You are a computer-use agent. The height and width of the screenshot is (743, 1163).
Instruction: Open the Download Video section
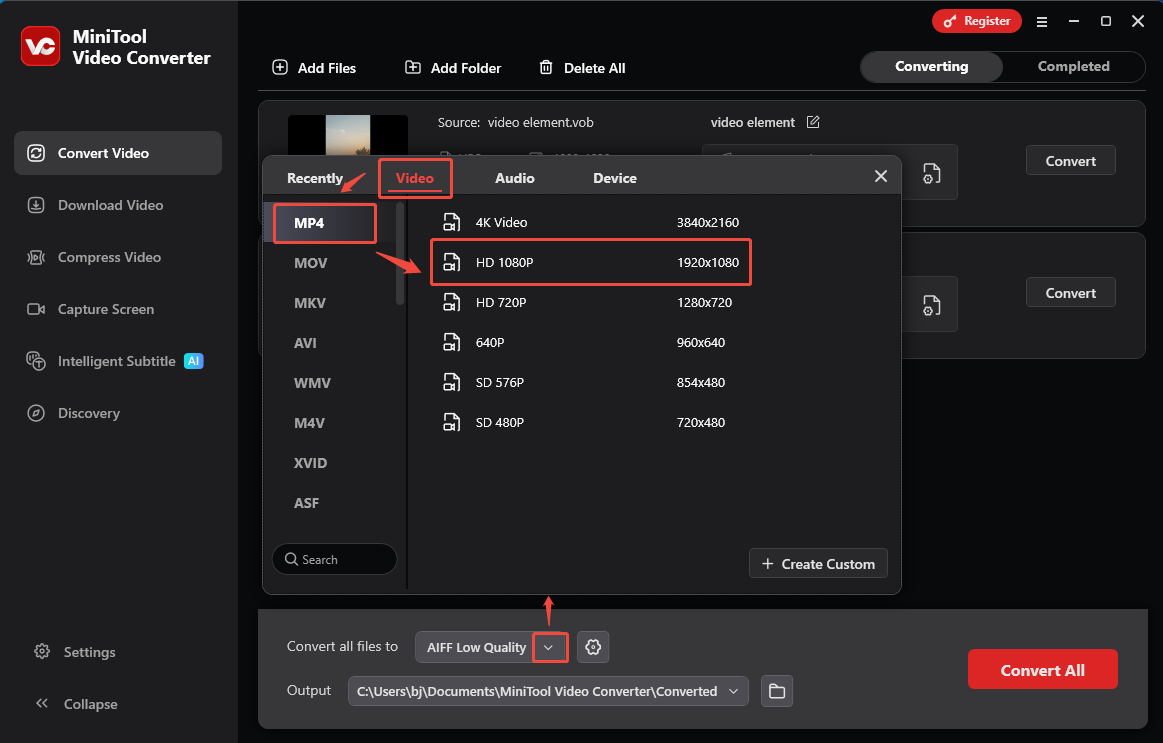coord(110,205)
